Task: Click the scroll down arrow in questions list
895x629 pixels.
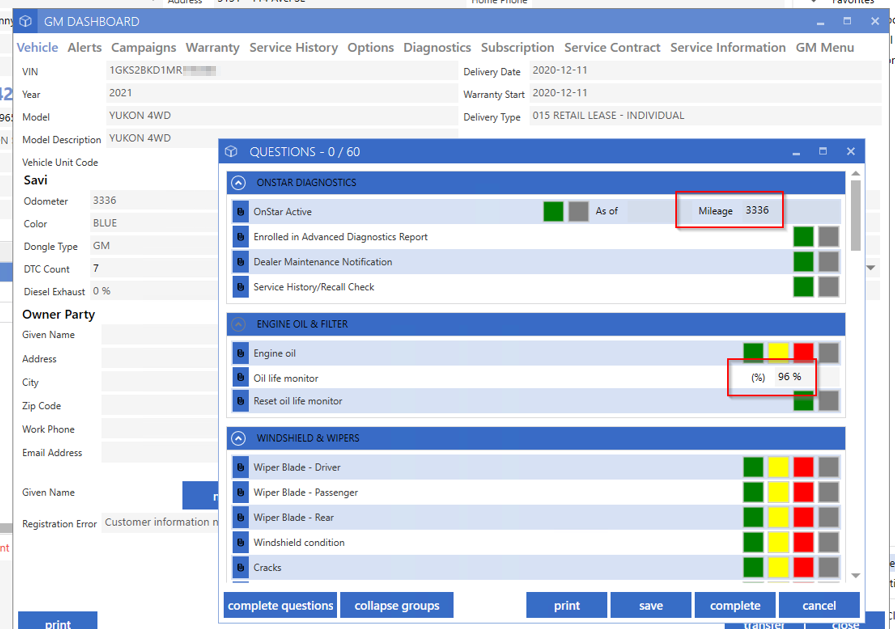Action: point(856,575)
